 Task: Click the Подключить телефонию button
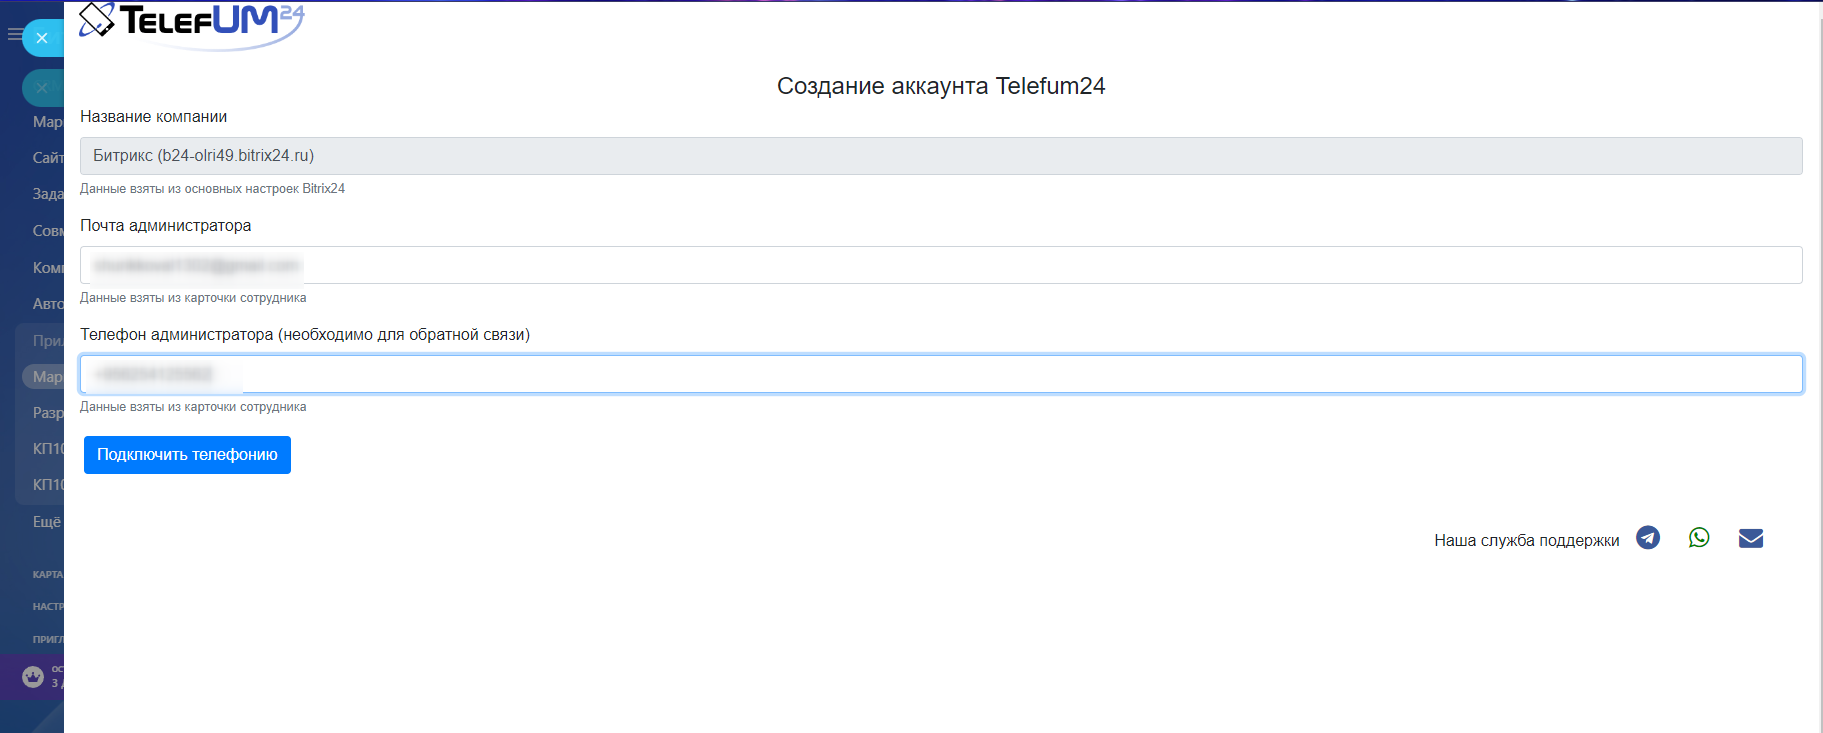pyautogui.click(x=187, y=455)
